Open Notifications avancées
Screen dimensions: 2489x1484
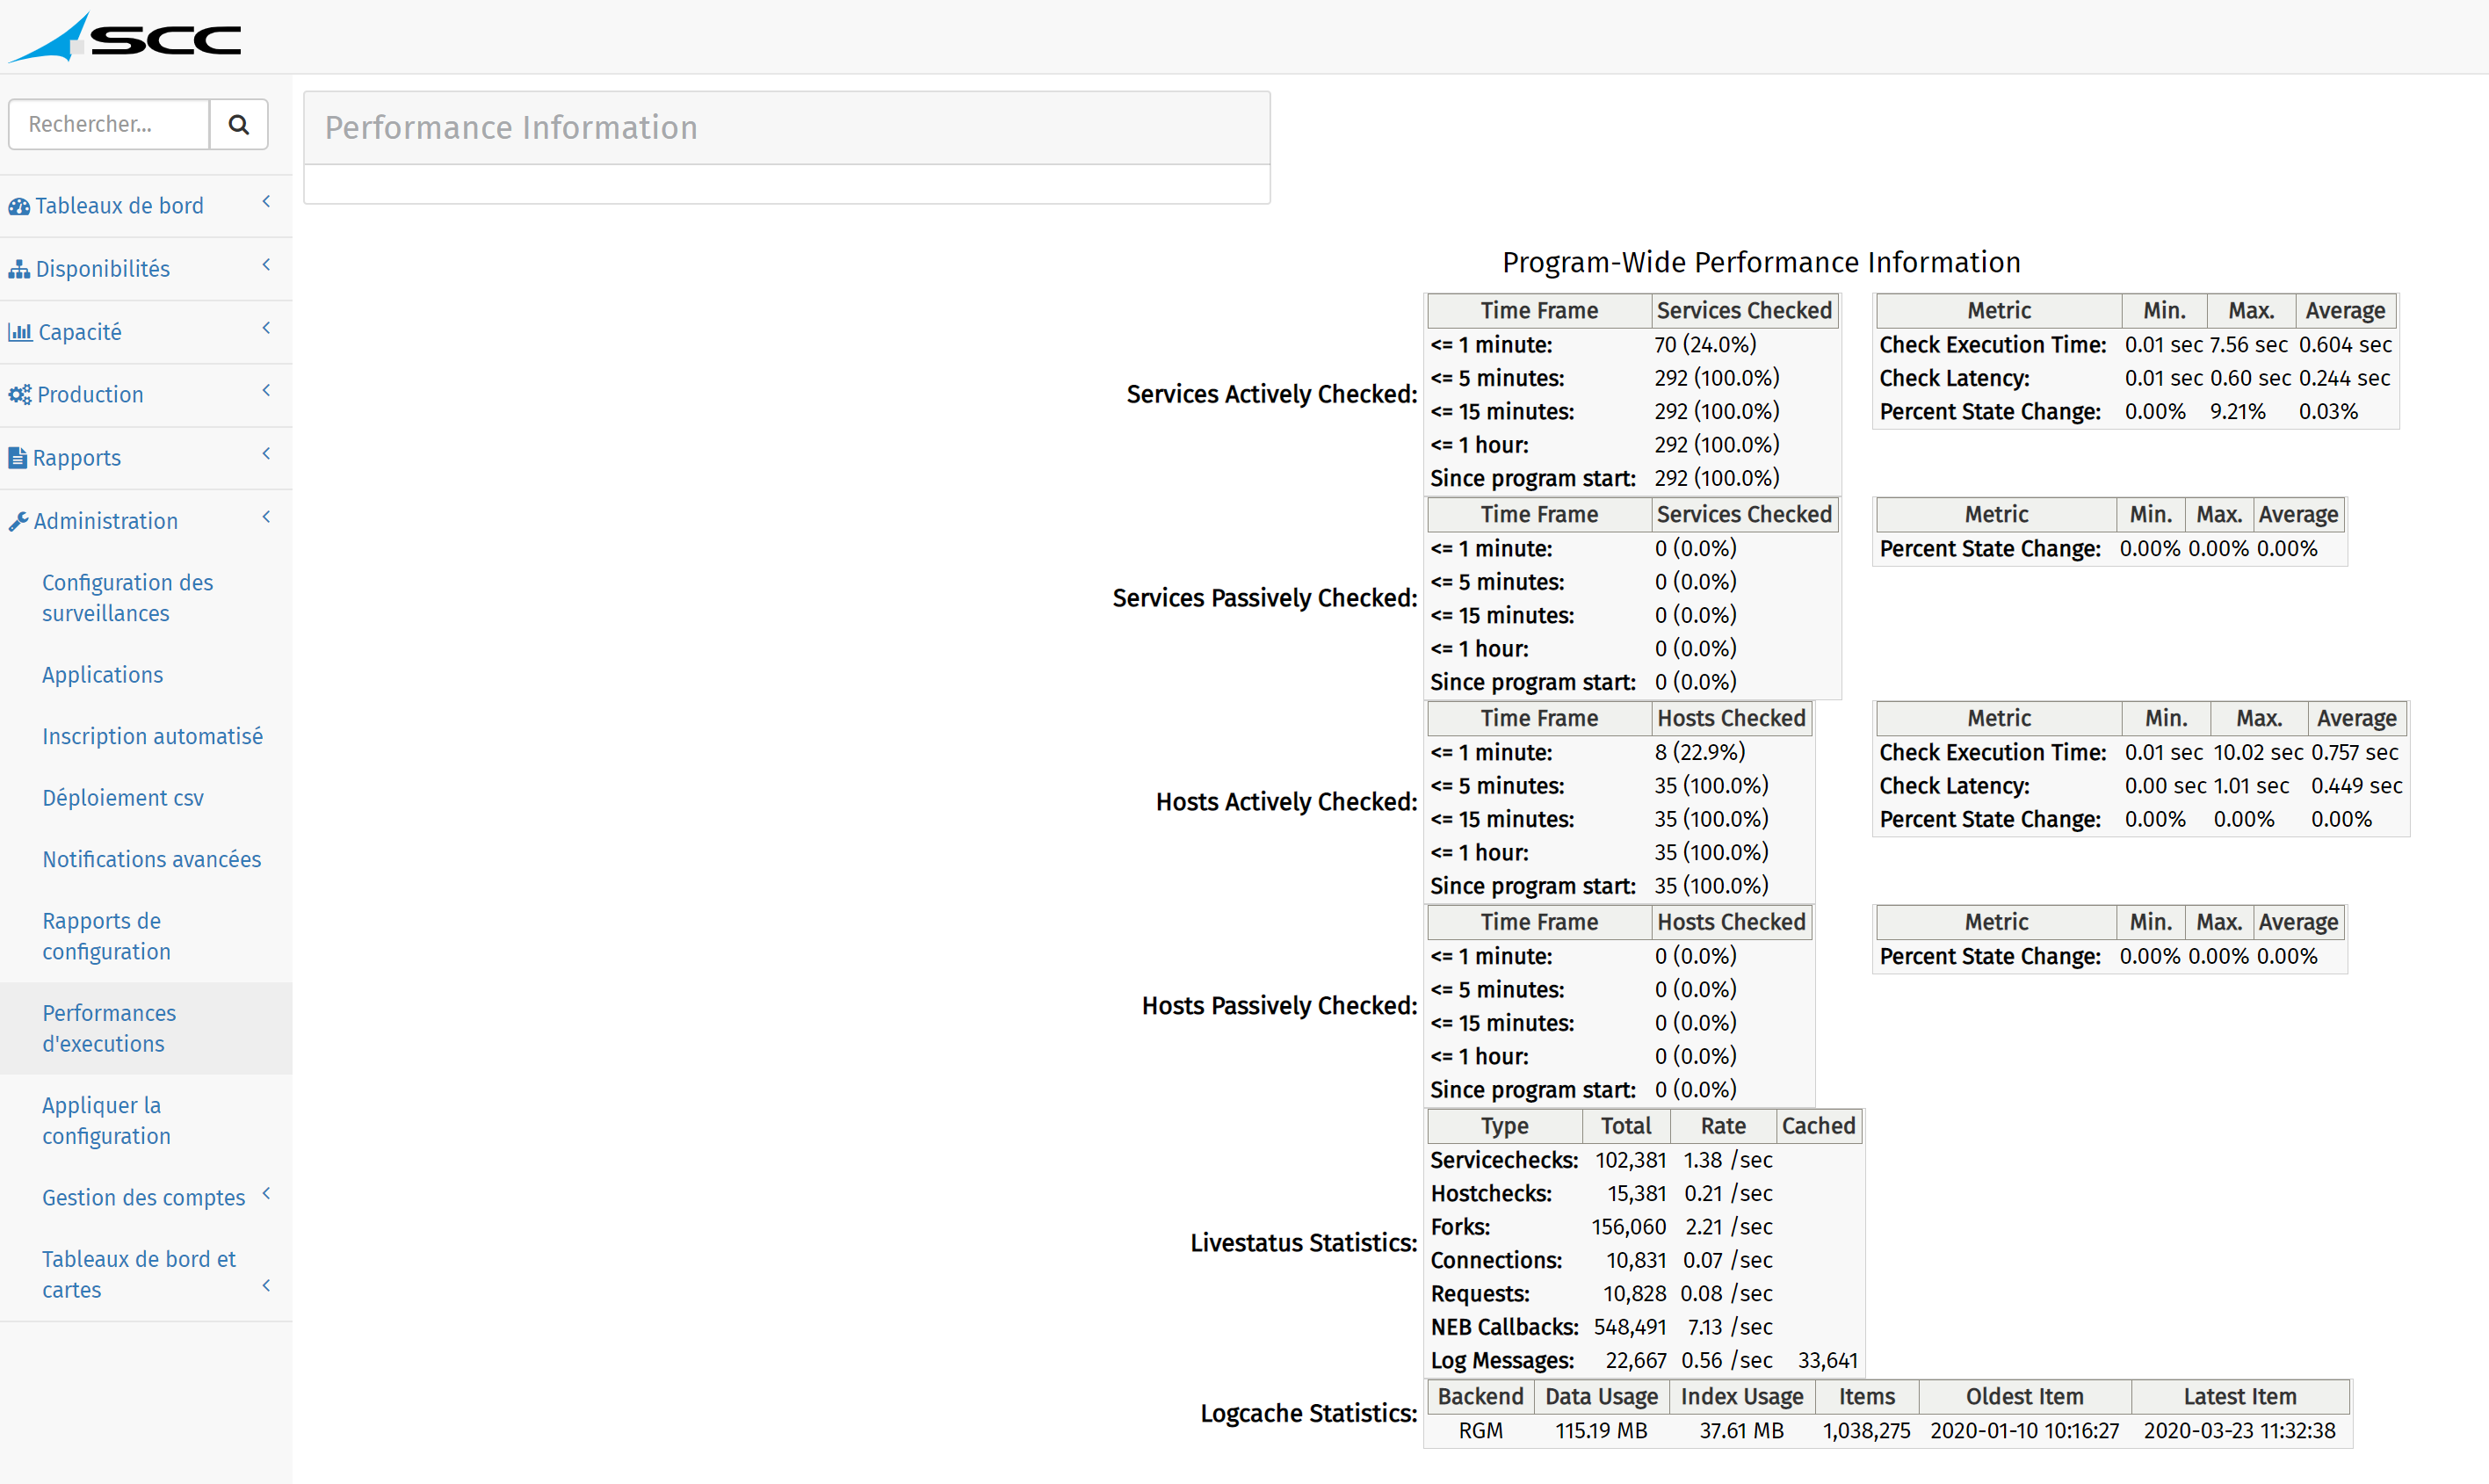tap(151, 860)
